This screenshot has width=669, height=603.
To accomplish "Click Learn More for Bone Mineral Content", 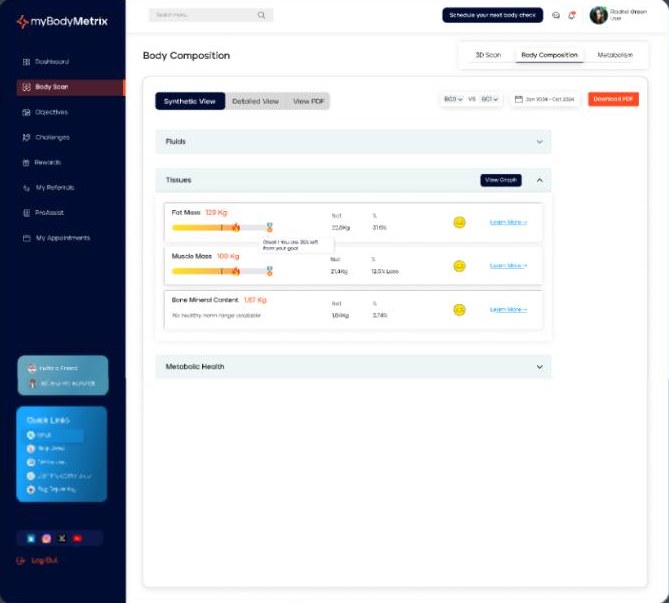I will point(508,309).
